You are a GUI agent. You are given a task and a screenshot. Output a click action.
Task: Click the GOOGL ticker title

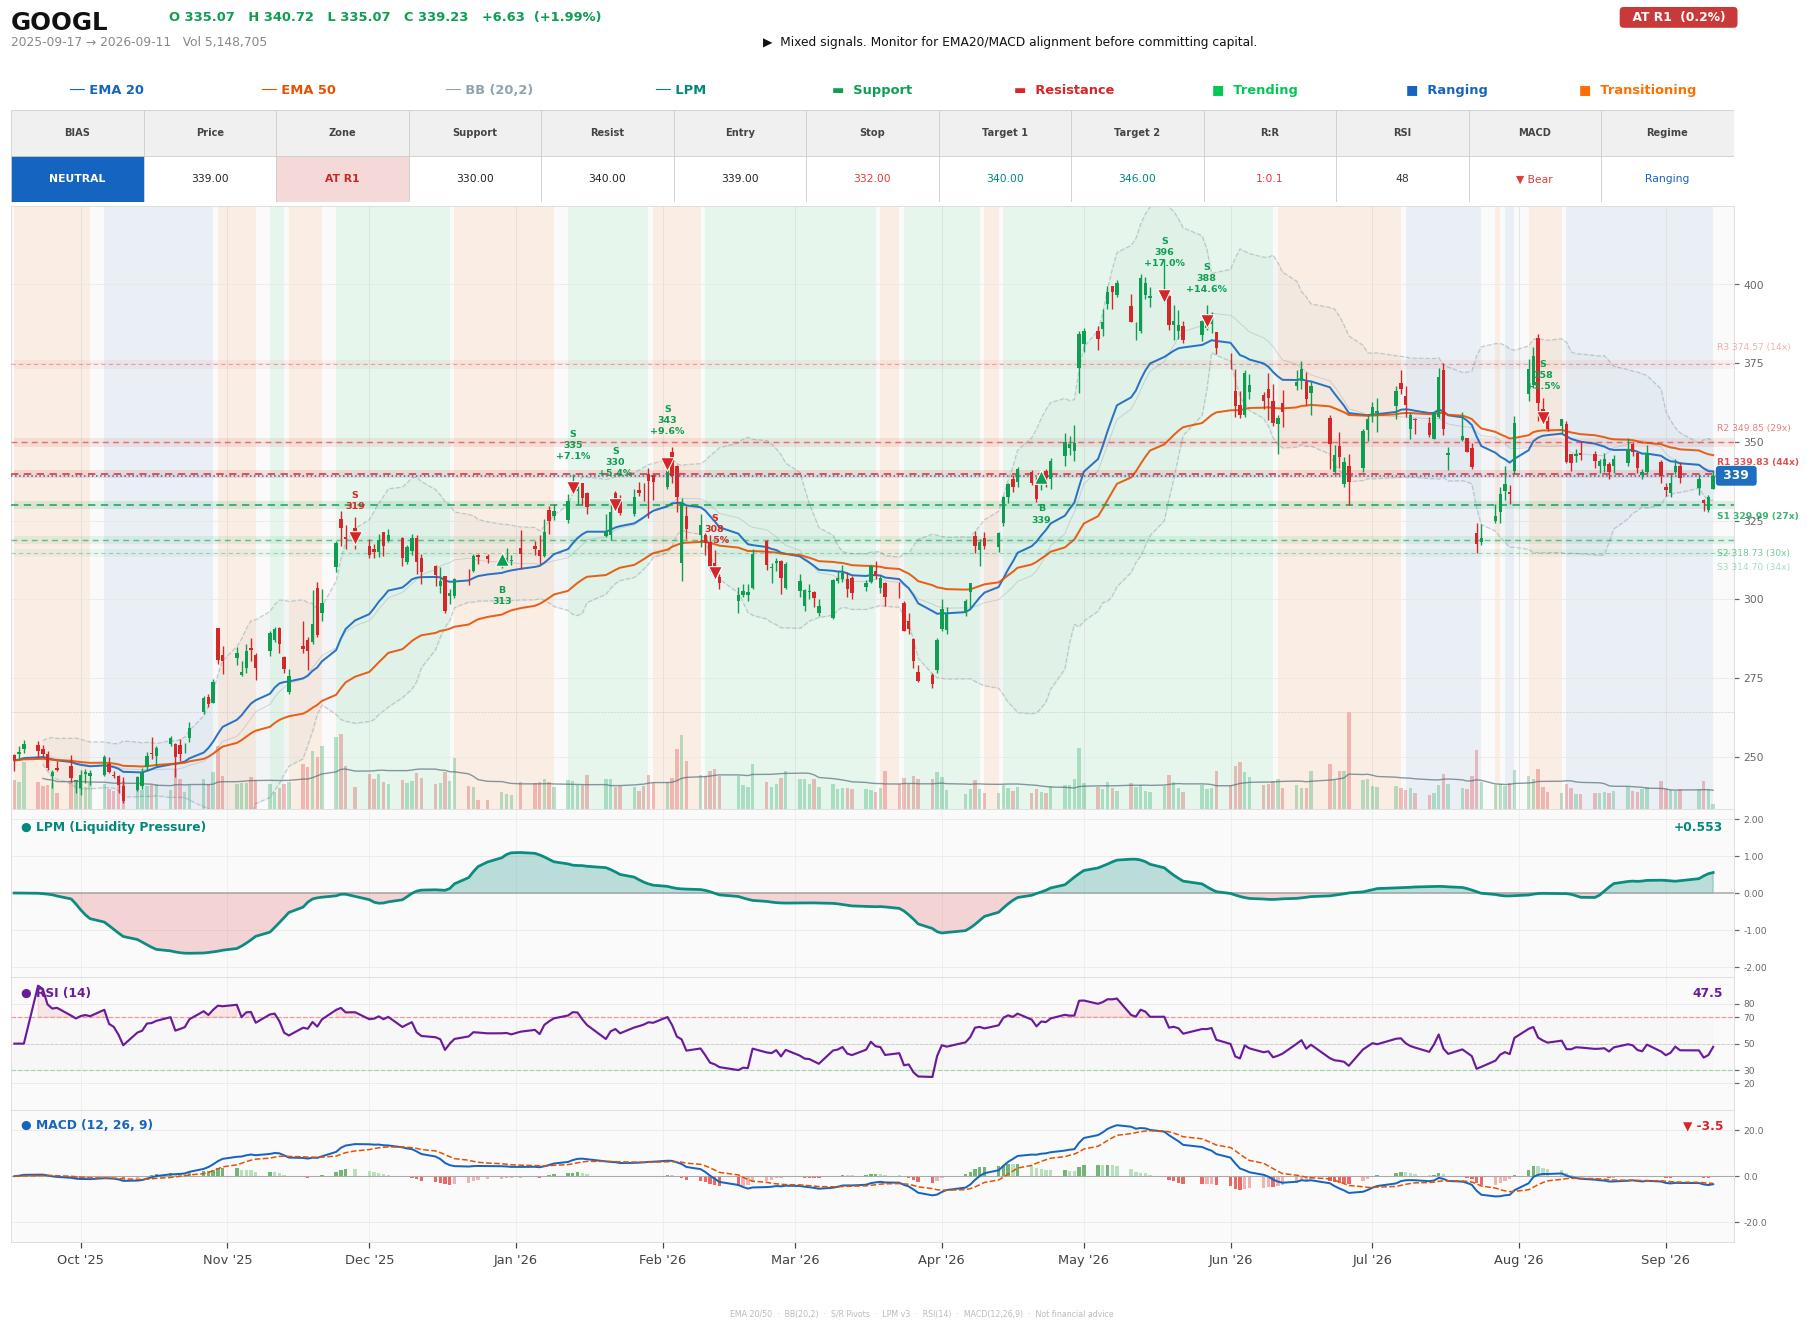coord(59,22)
